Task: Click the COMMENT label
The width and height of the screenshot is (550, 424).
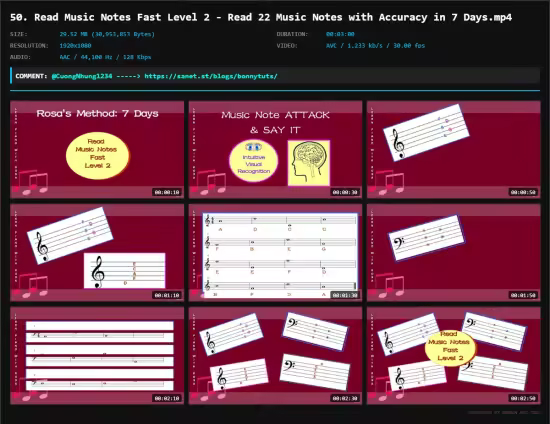Action: (31, 76)
